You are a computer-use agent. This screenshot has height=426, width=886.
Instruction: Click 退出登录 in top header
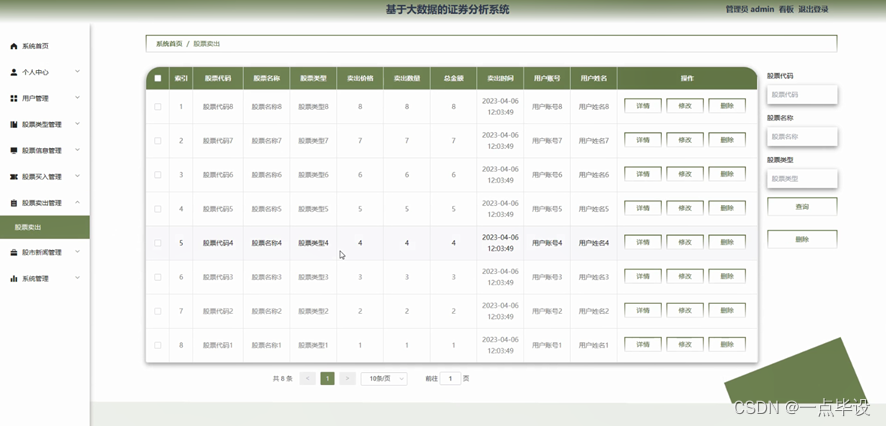point(813,9)
